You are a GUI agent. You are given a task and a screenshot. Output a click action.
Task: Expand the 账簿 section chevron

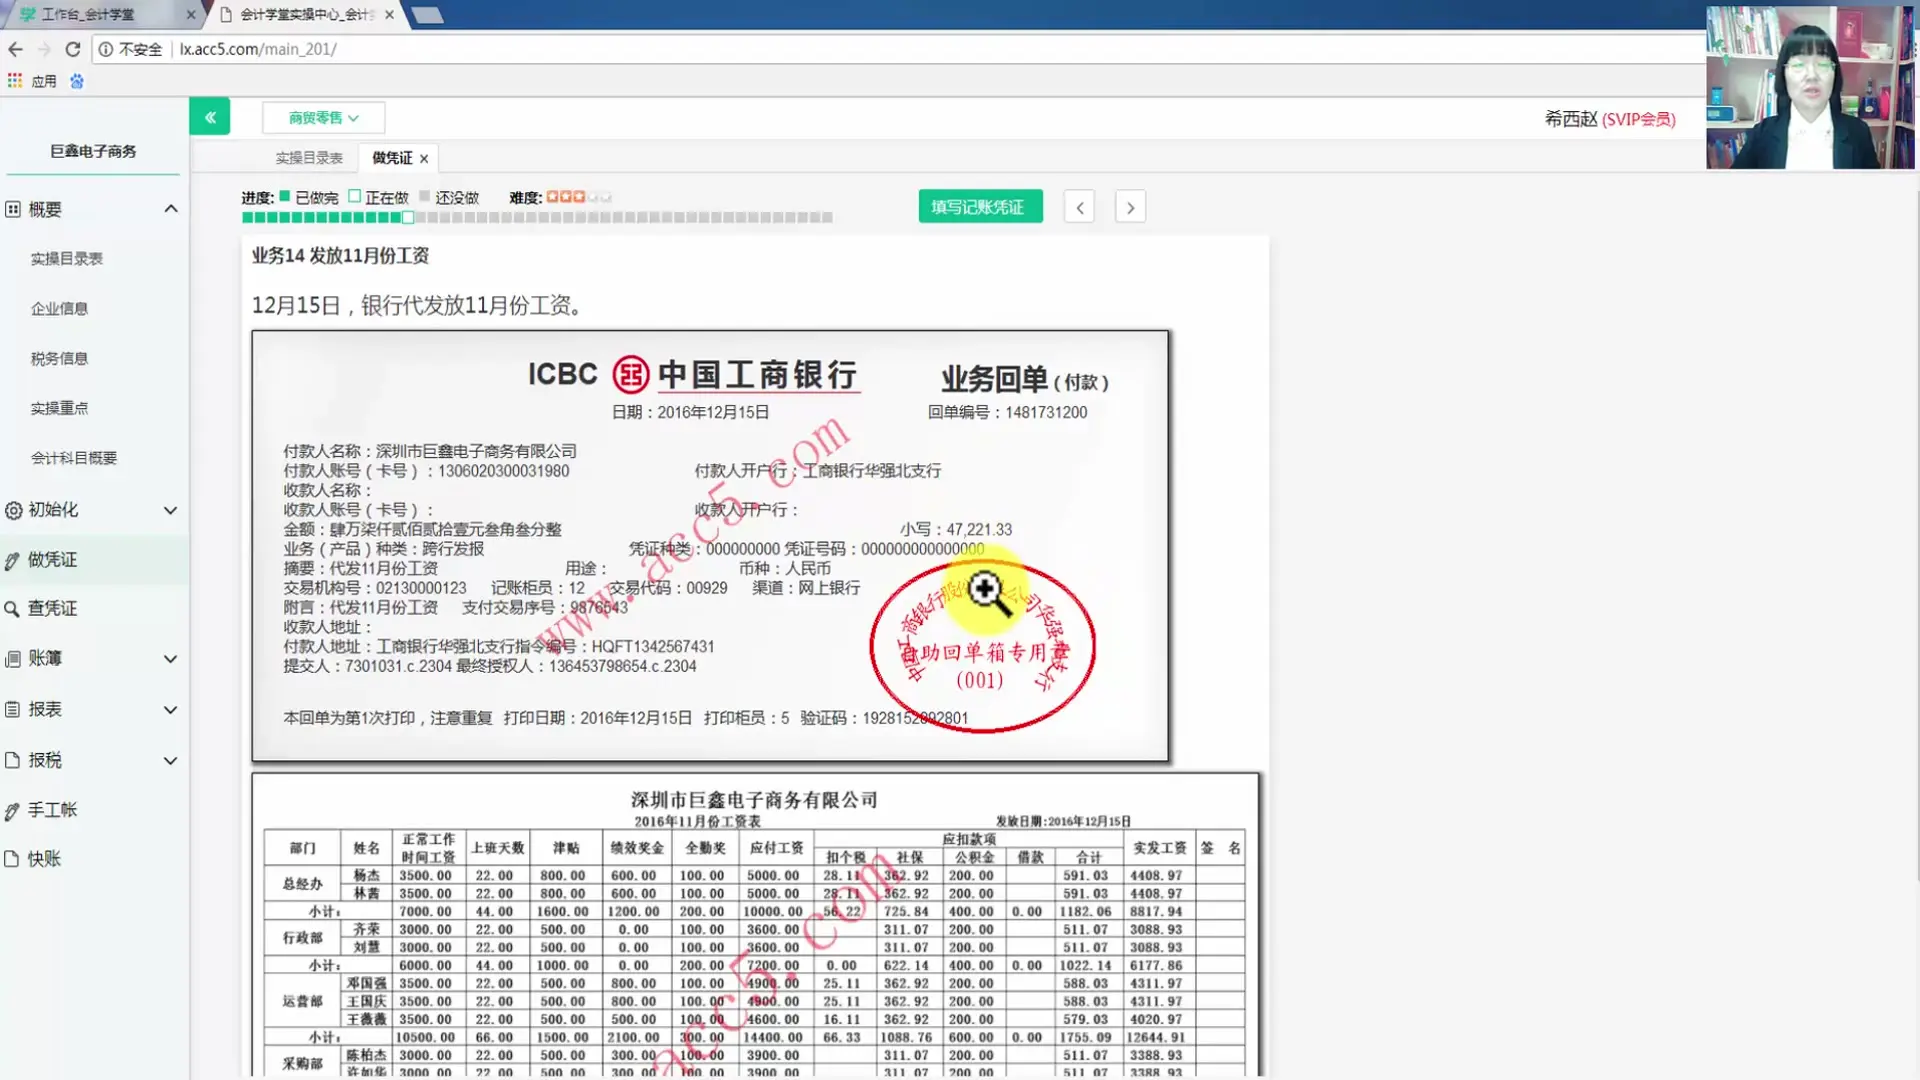click(170, 658)
